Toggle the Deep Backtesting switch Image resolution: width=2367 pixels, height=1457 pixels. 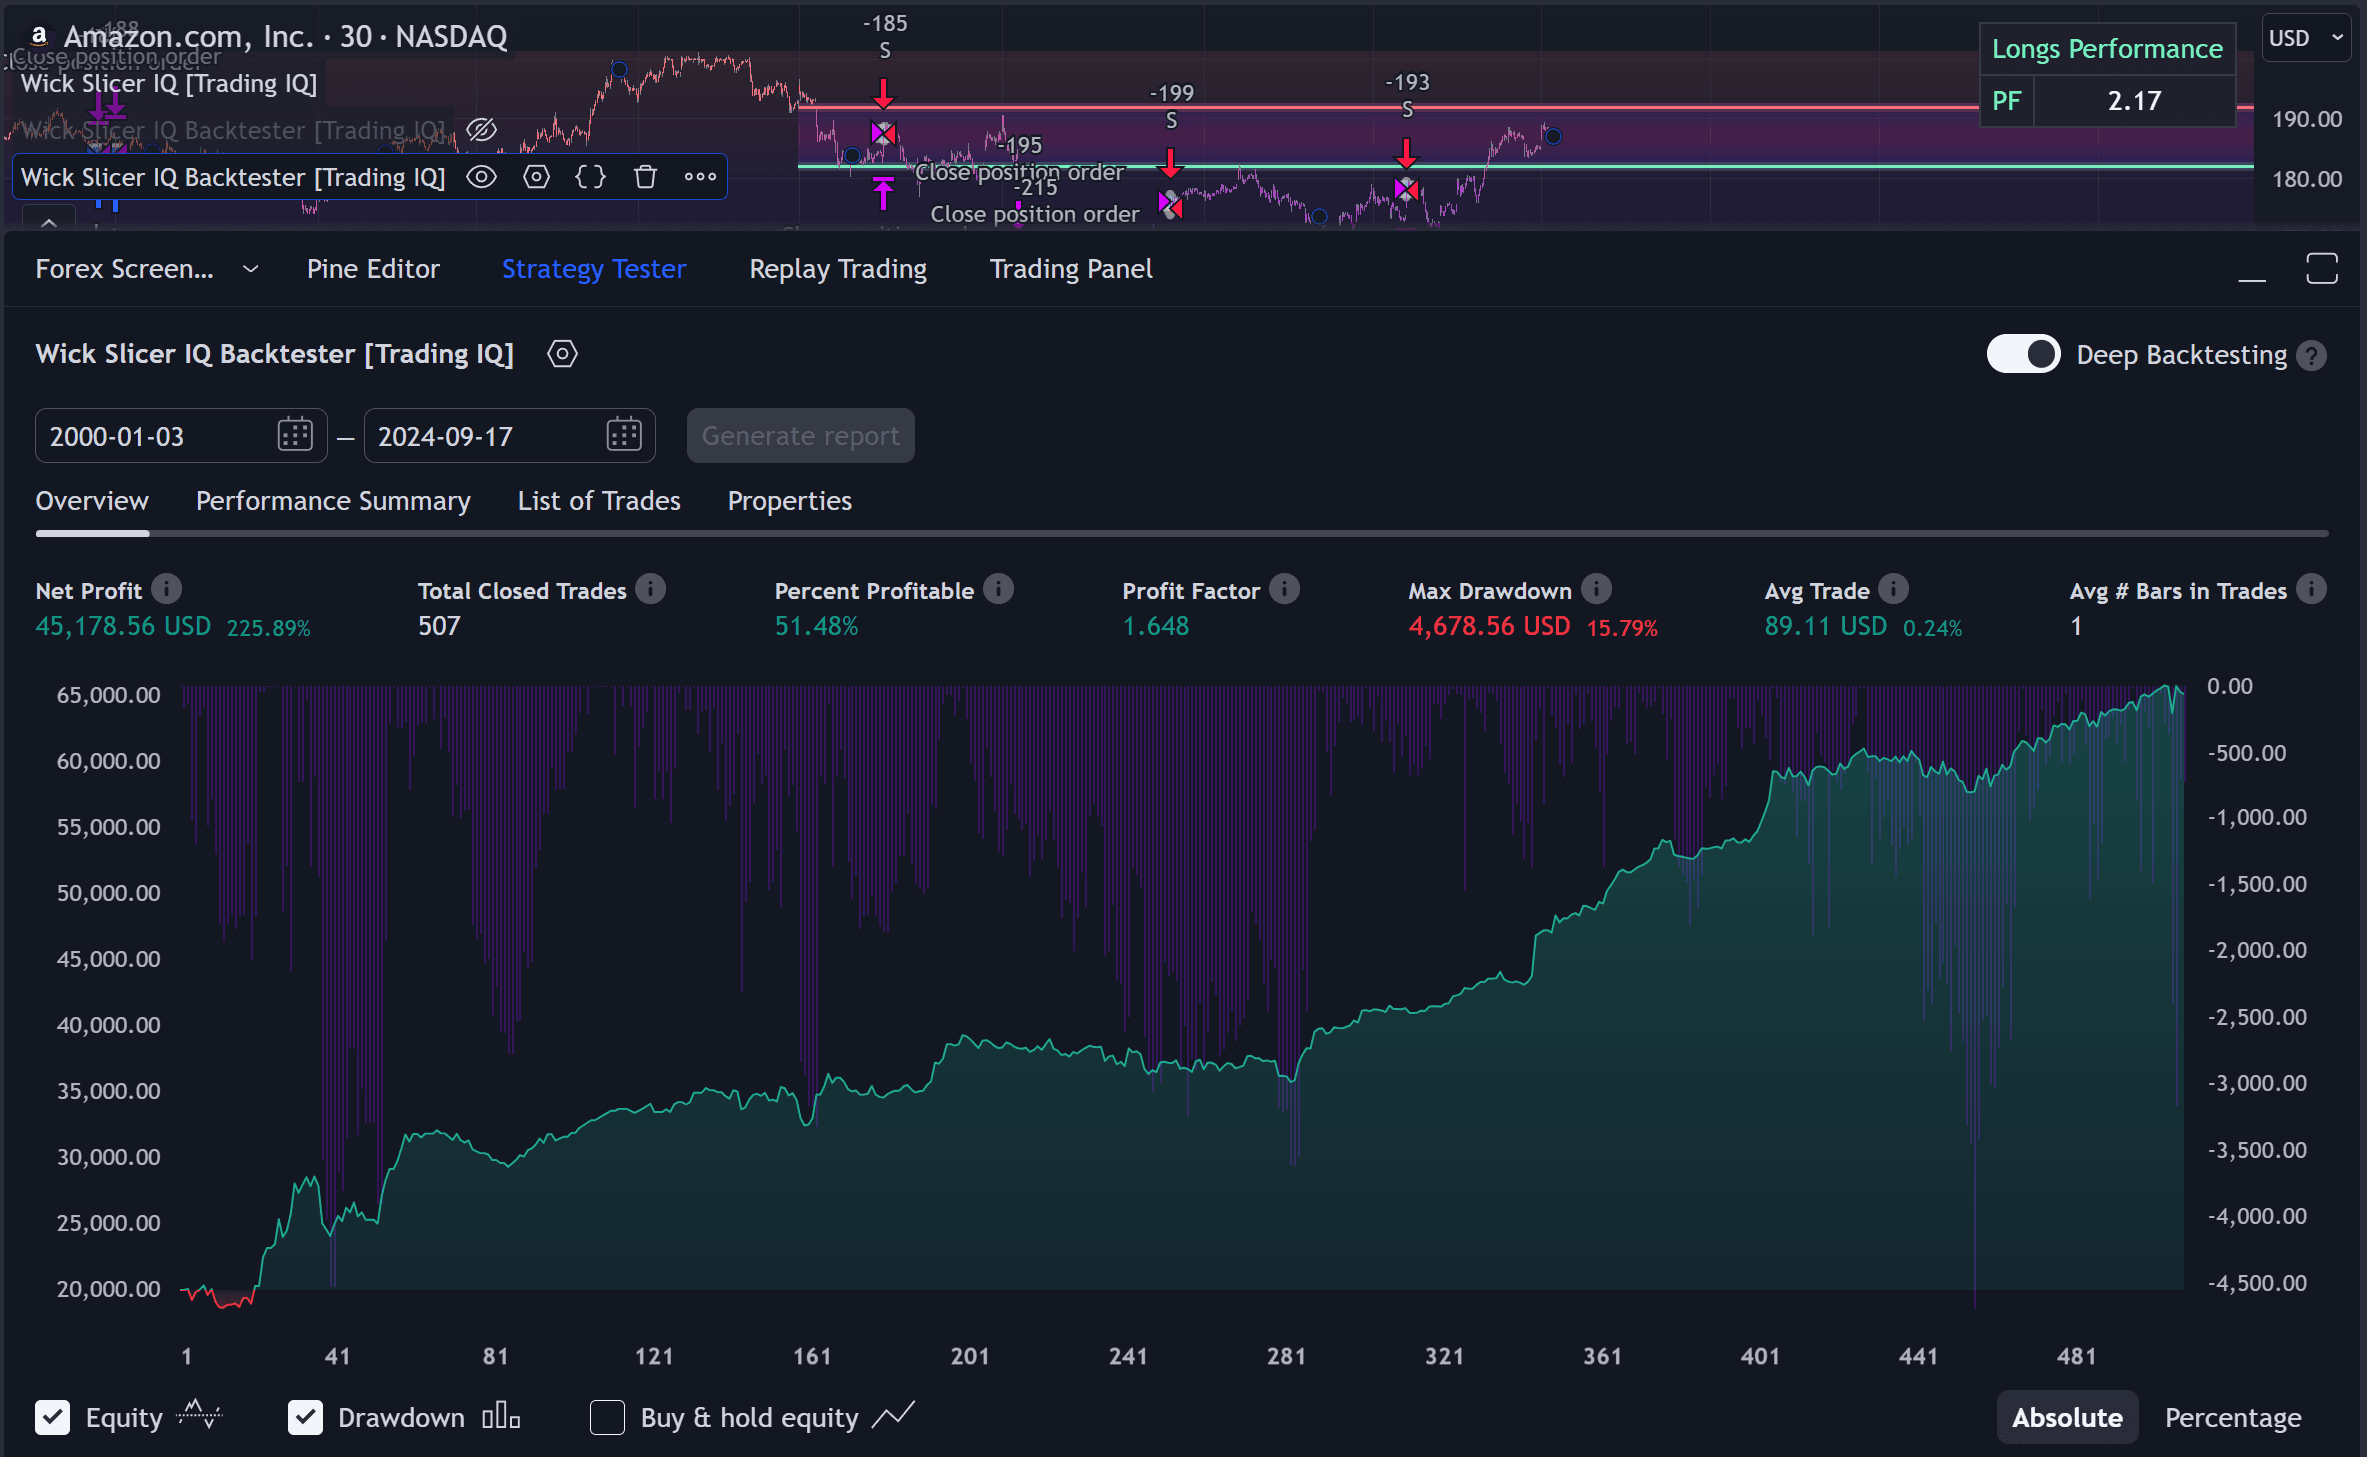pos(2023,354)
